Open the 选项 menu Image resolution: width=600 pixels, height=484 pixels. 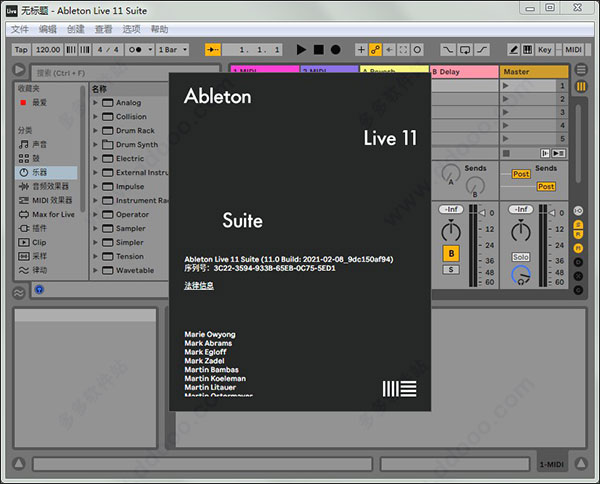131,29
